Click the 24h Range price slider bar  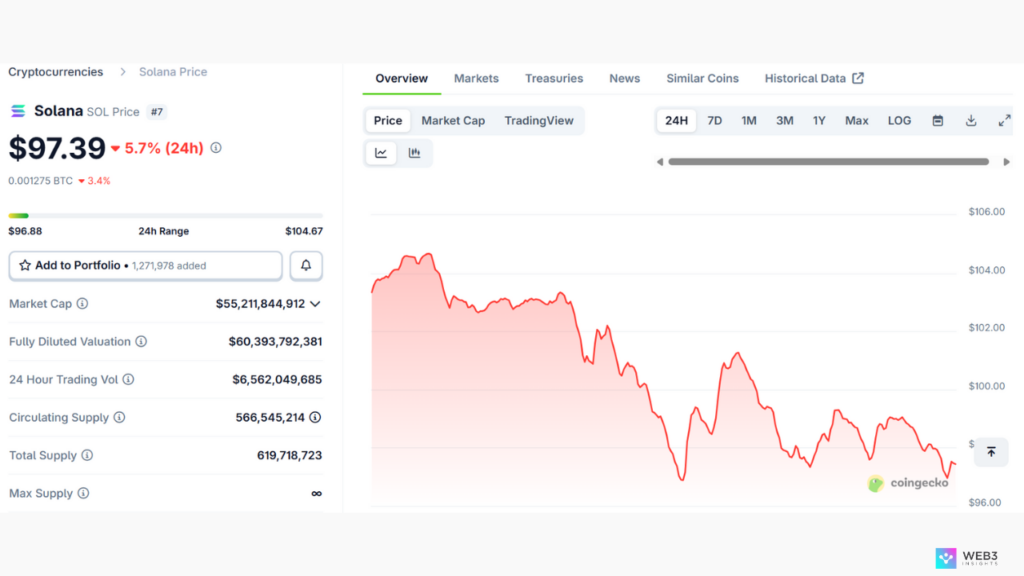click(x=165, y=215)
